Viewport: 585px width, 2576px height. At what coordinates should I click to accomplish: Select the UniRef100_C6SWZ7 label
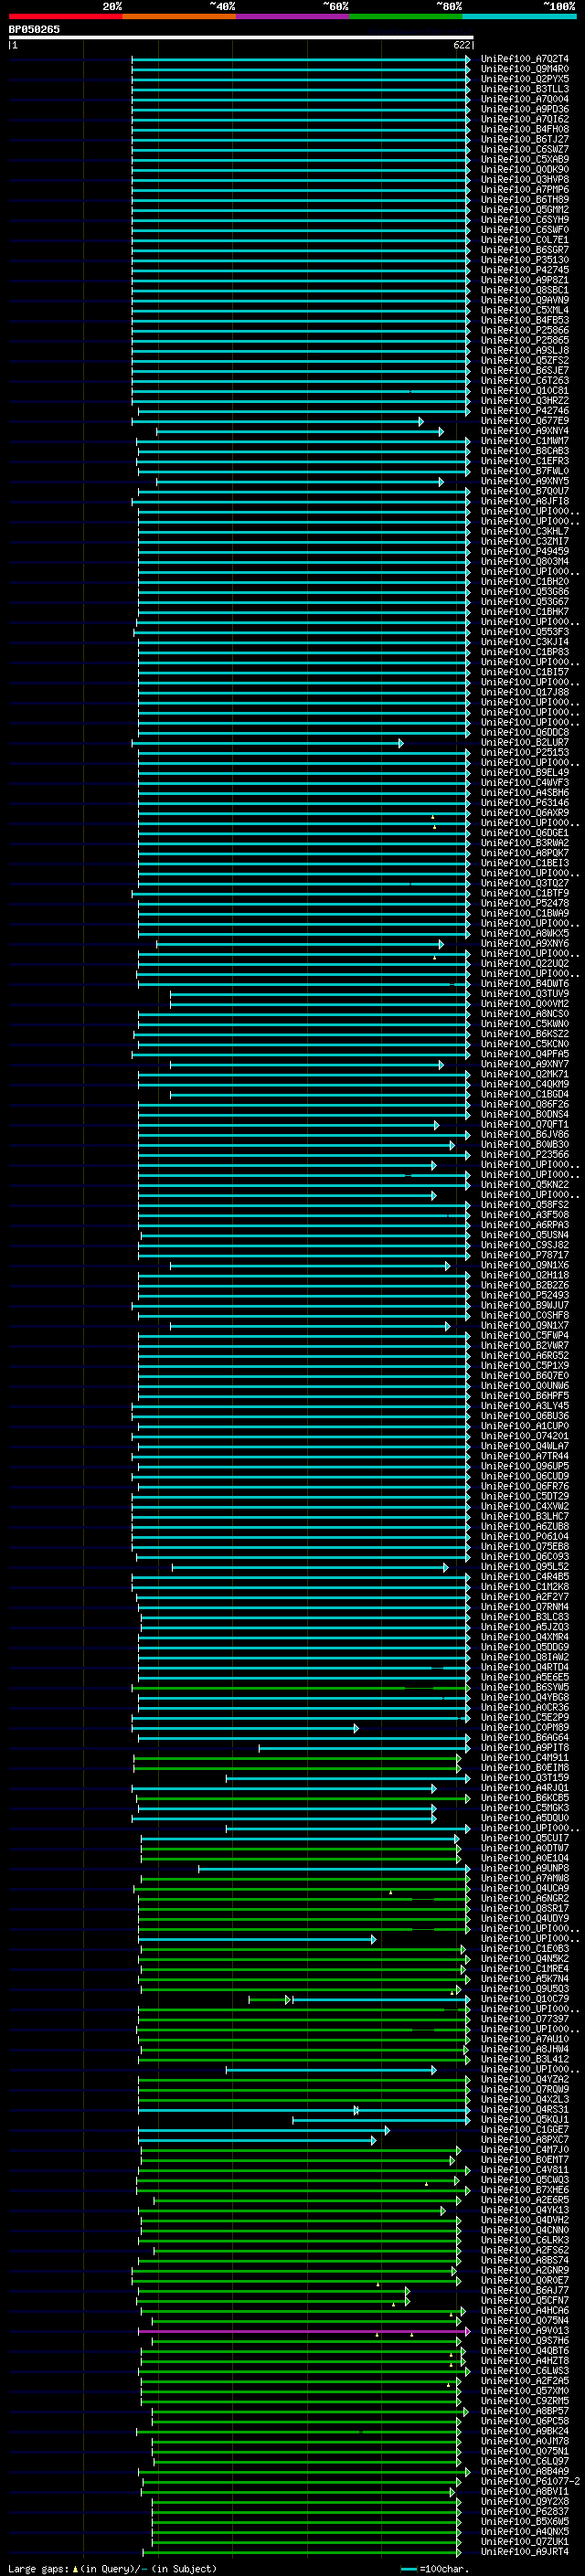tap(525, 149)
